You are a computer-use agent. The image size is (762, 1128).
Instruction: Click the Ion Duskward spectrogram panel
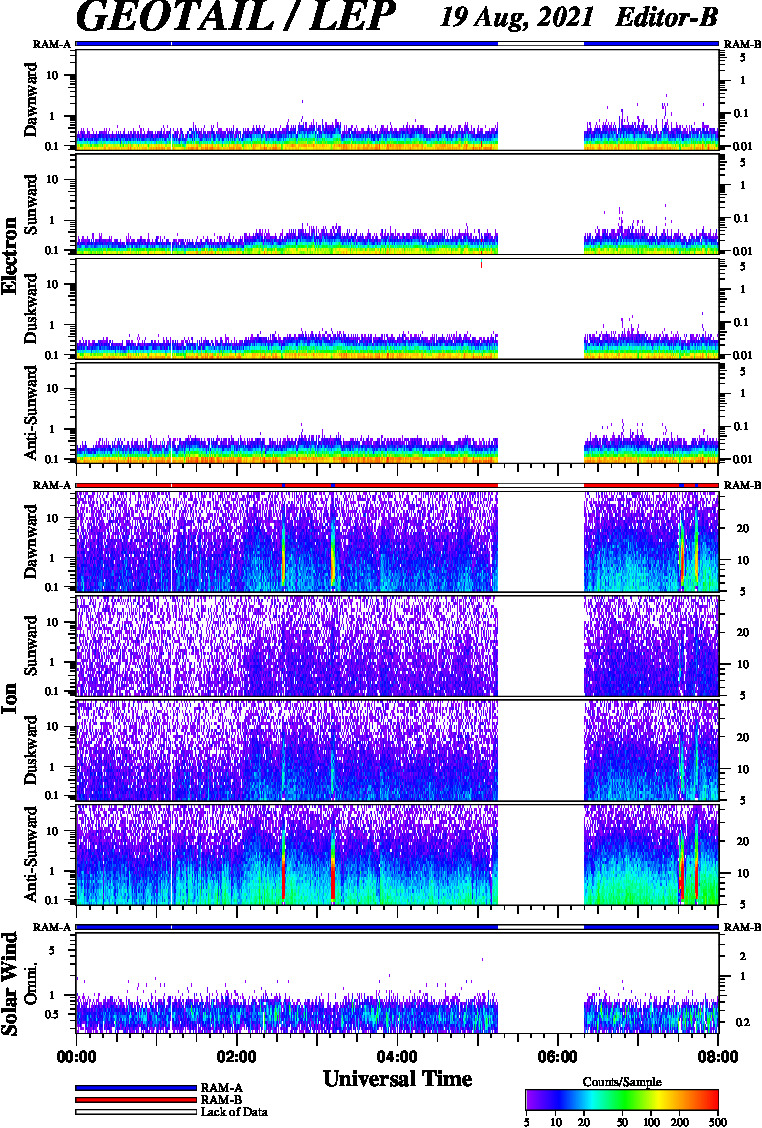point(397,750)
